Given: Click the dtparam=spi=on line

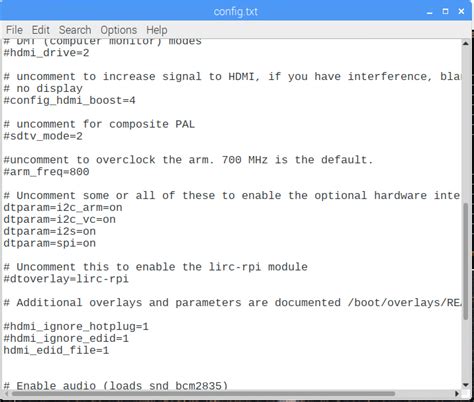Looking at the screenshot, I should [50, 243].
